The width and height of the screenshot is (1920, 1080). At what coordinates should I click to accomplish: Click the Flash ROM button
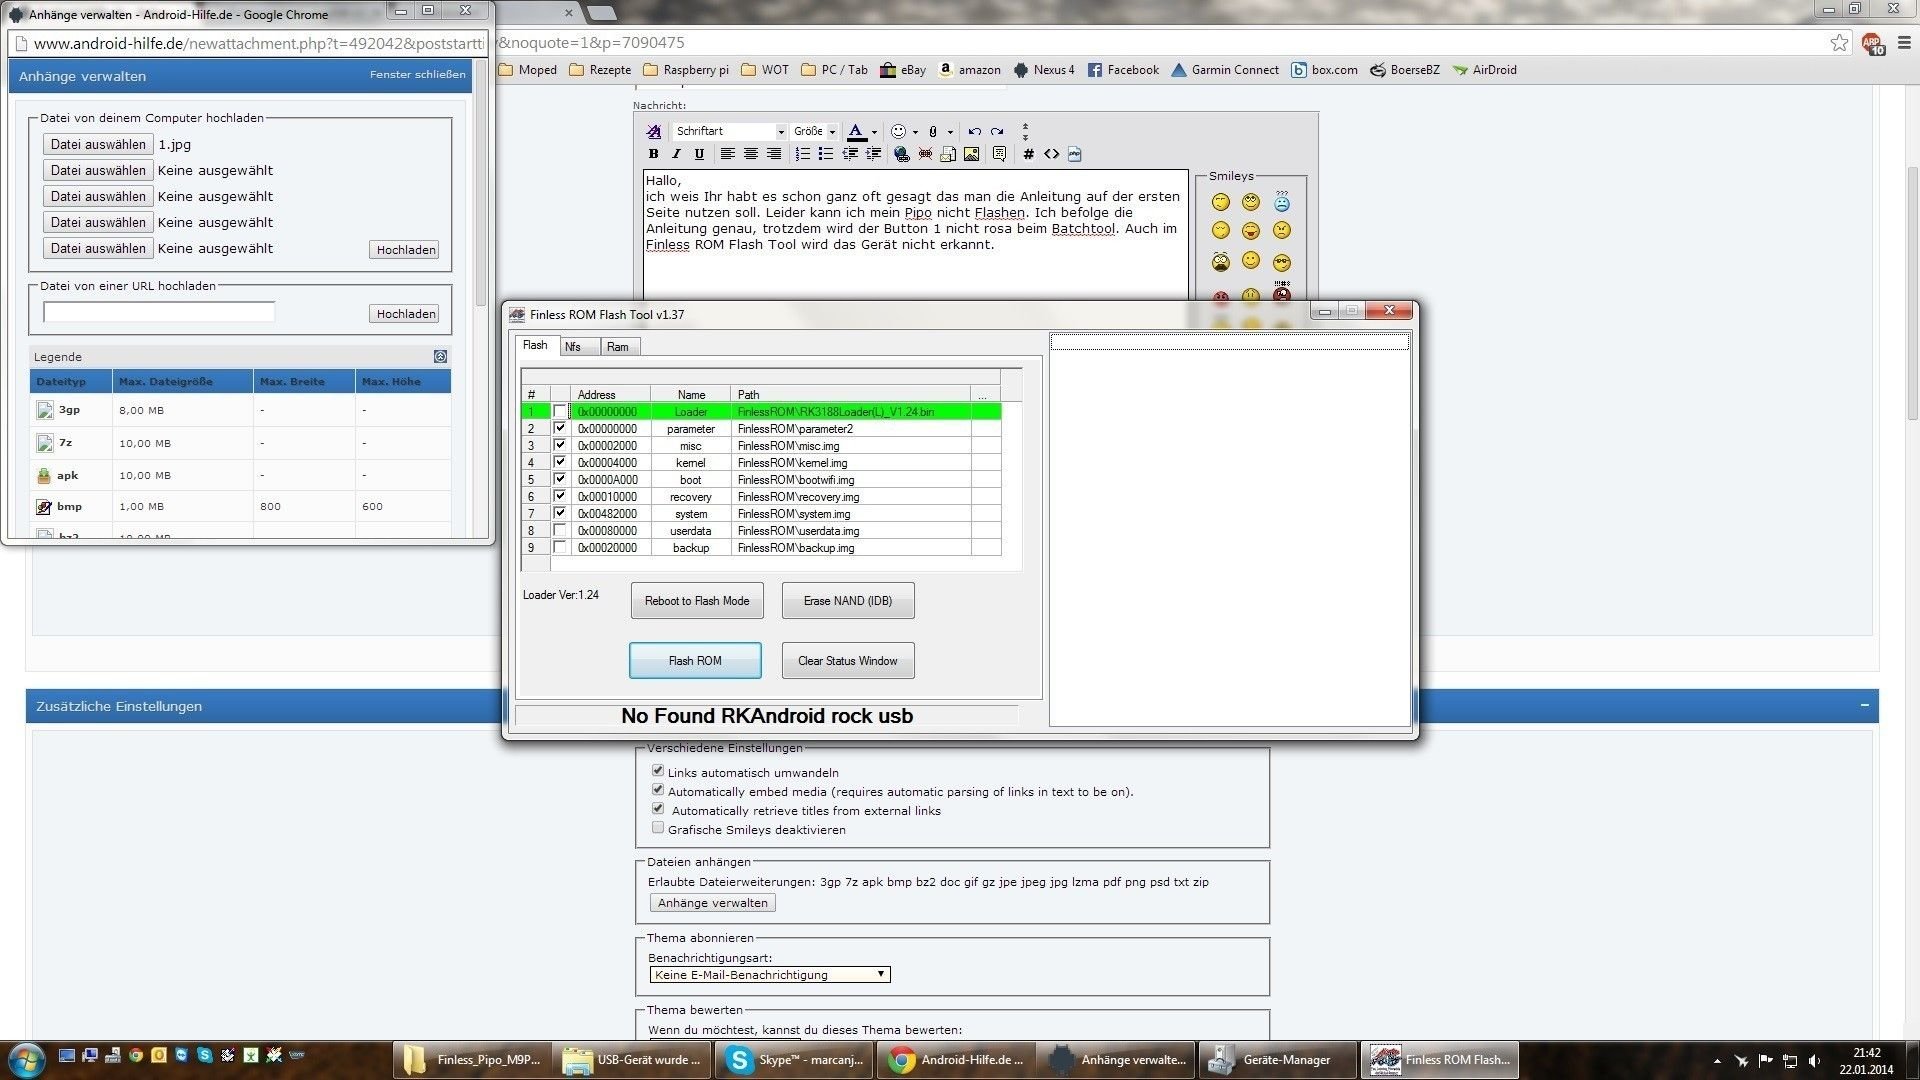pos(695,661)
